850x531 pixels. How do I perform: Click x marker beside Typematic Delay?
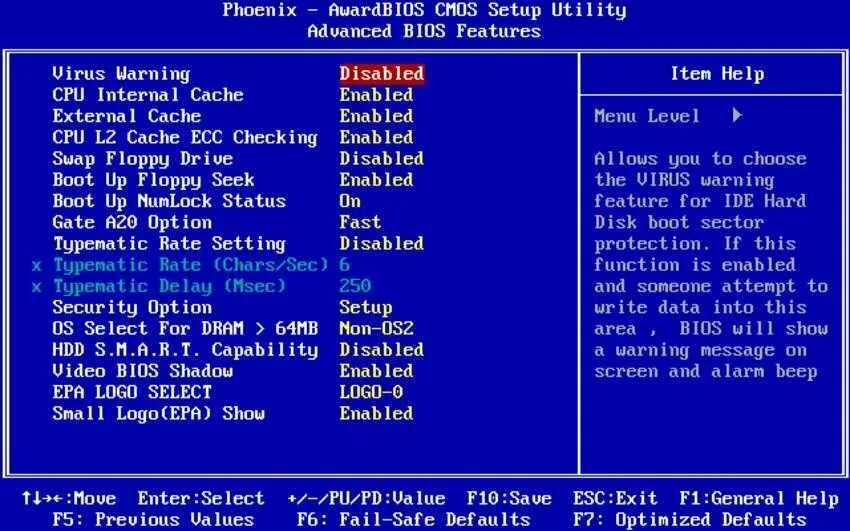36,287
